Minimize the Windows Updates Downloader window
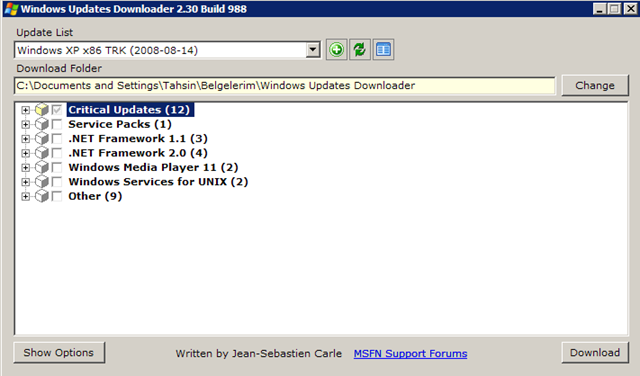The height and width of the screenshot is (376, 640). coord(599,9)
